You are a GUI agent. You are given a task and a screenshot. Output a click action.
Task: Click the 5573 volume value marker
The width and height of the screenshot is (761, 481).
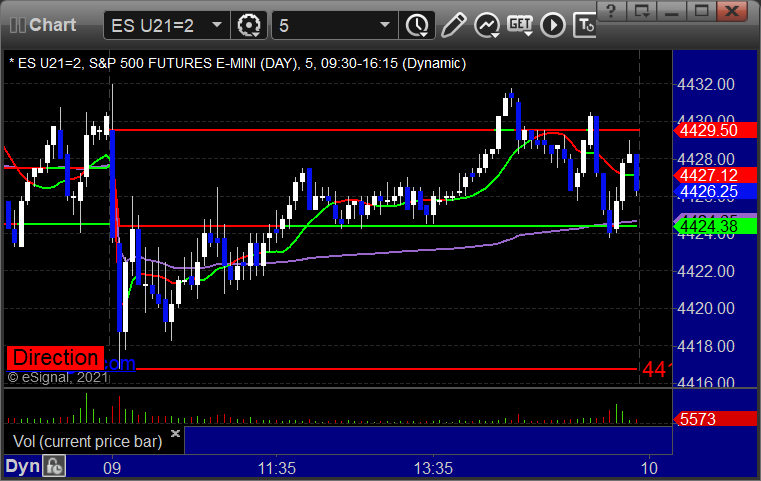(715, 419)
